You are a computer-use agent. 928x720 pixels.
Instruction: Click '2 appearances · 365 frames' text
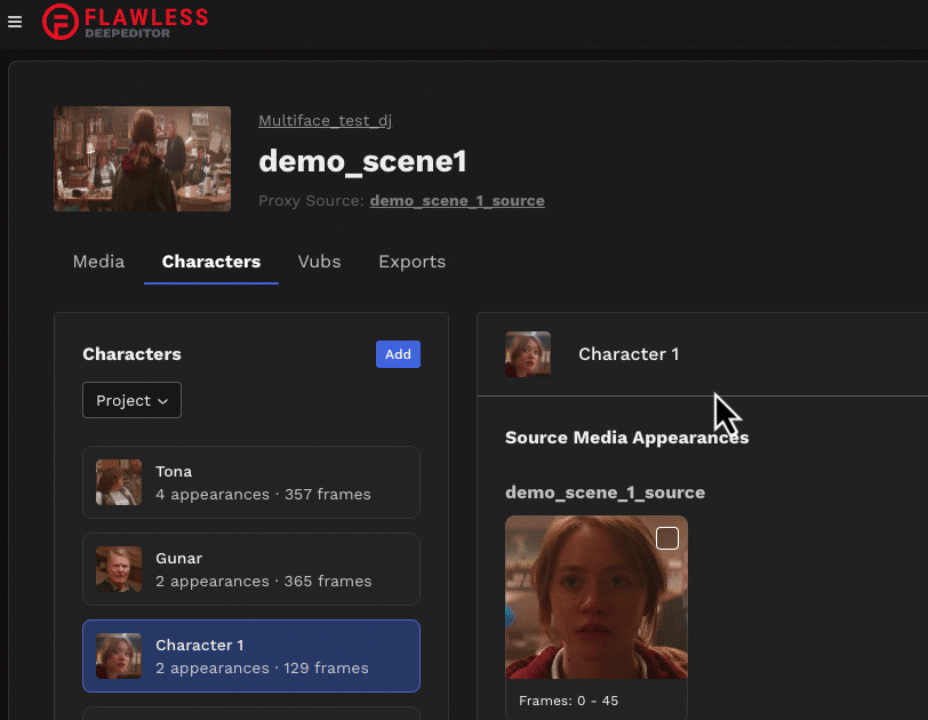click(x=263, y=581)
